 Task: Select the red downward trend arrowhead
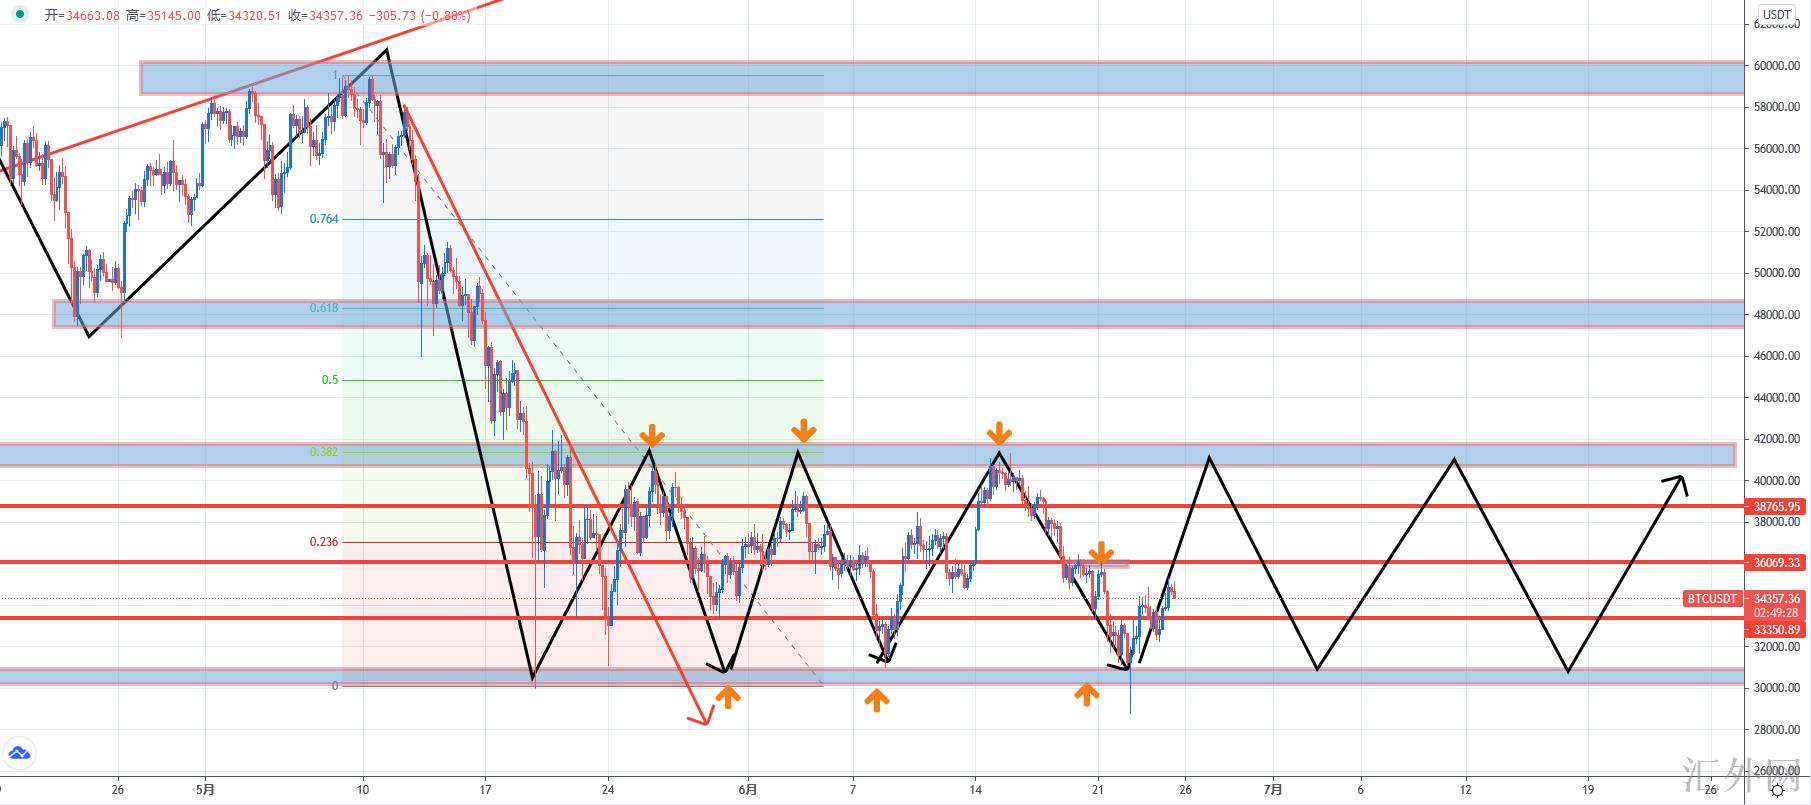coord(701,715)
